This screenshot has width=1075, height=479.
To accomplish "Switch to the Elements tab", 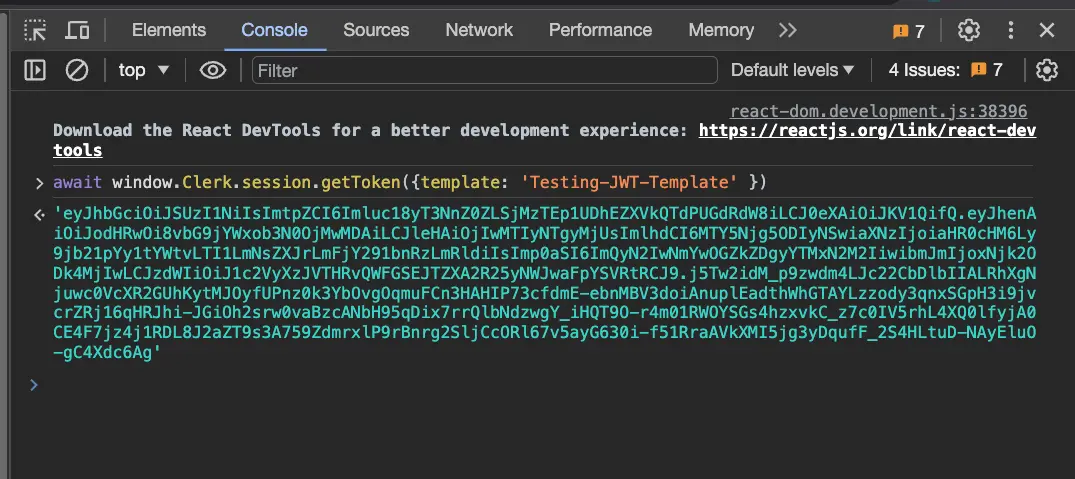I will click(168, 30).
